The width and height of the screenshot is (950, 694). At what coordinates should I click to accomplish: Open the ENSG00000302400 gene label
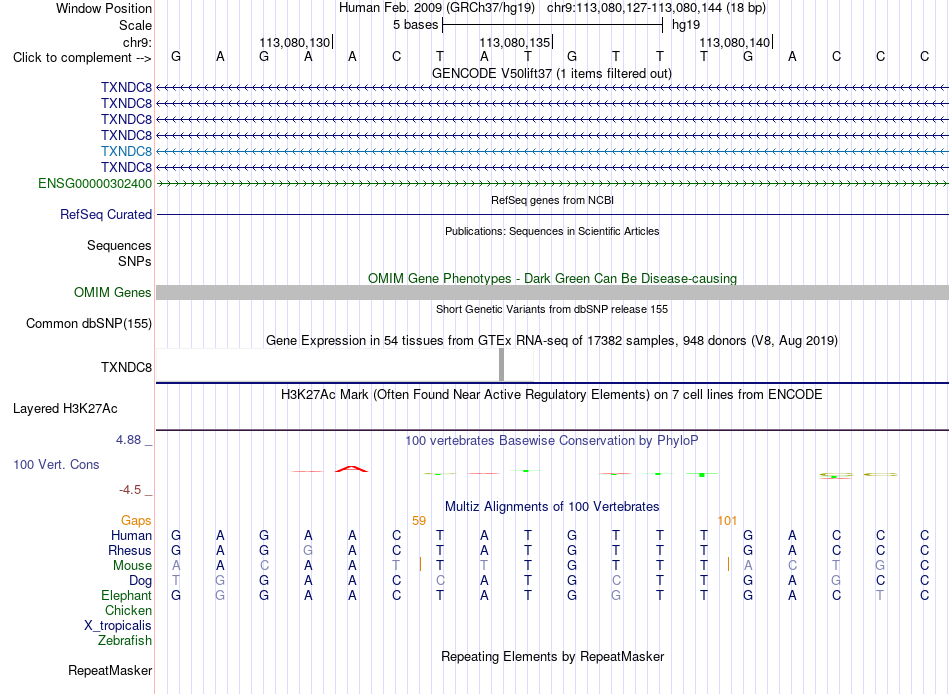[95, 184]
